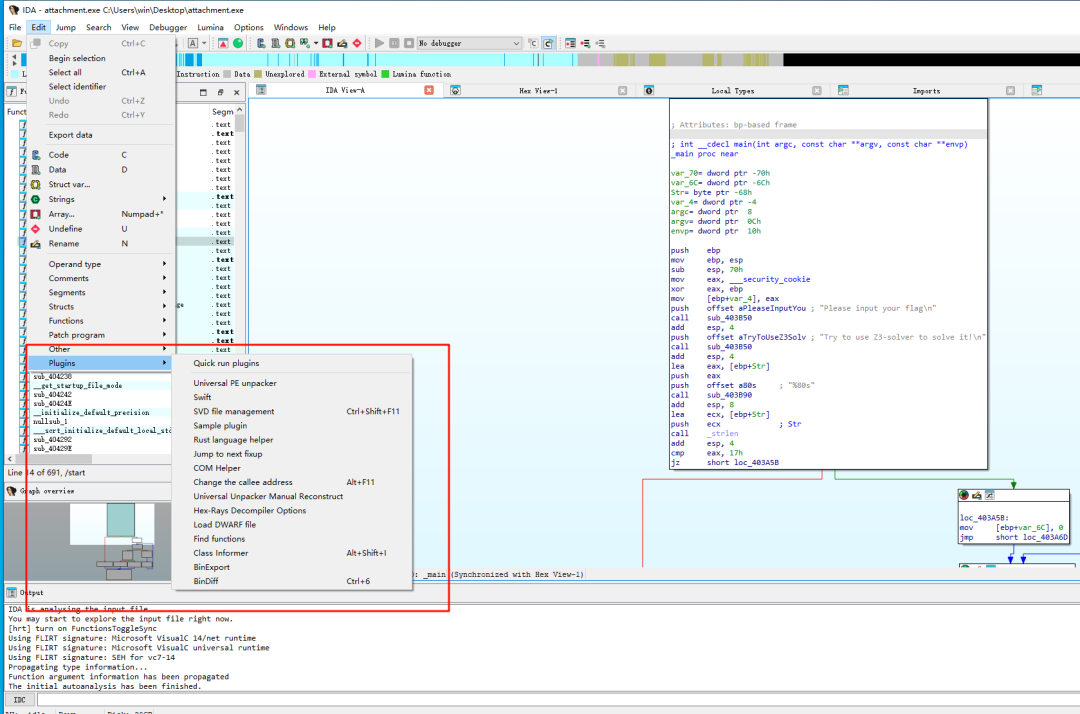
Task: Click the Struct var icon in Edit menu
Action: (36, 185)
